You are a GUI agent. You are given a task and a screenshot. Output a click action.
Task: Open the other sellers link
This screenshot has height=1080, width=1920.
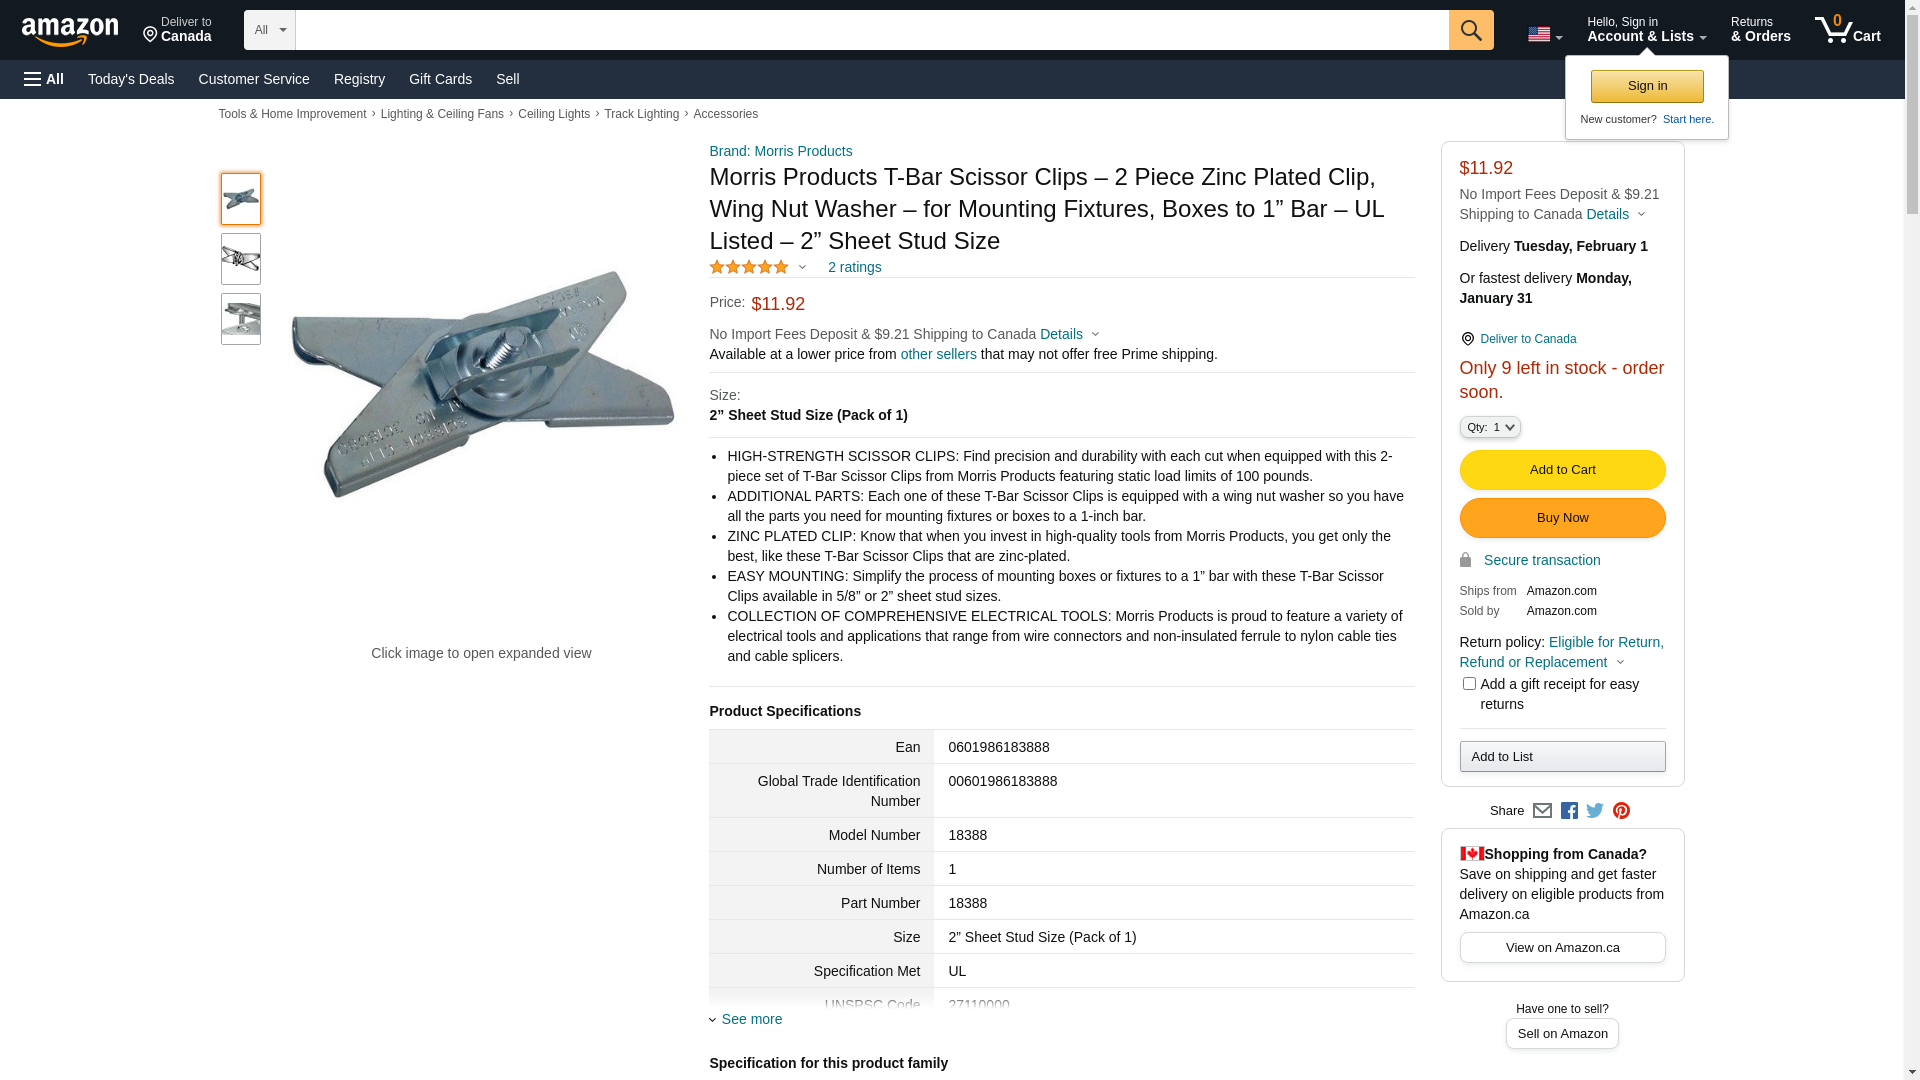pos(938,354)
